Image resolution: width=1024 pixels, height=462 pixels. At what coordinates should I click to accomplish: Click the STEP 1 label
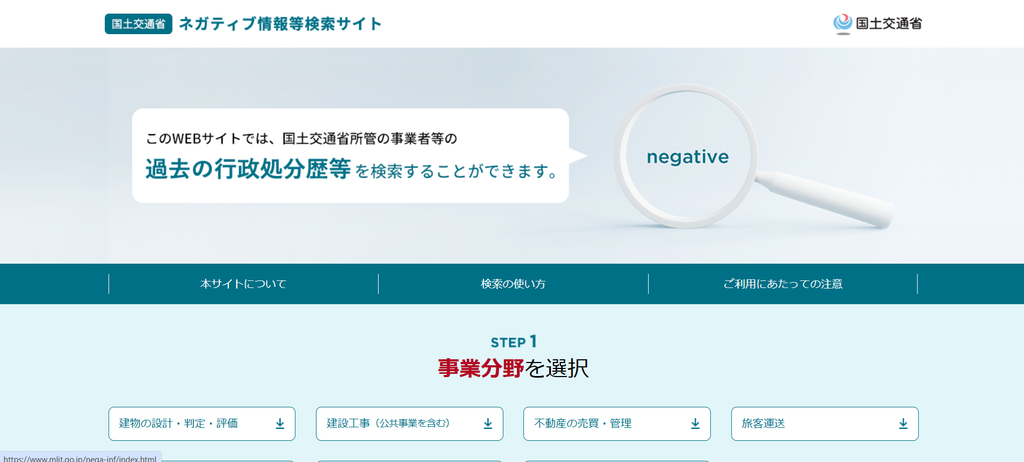click(513, 342)
